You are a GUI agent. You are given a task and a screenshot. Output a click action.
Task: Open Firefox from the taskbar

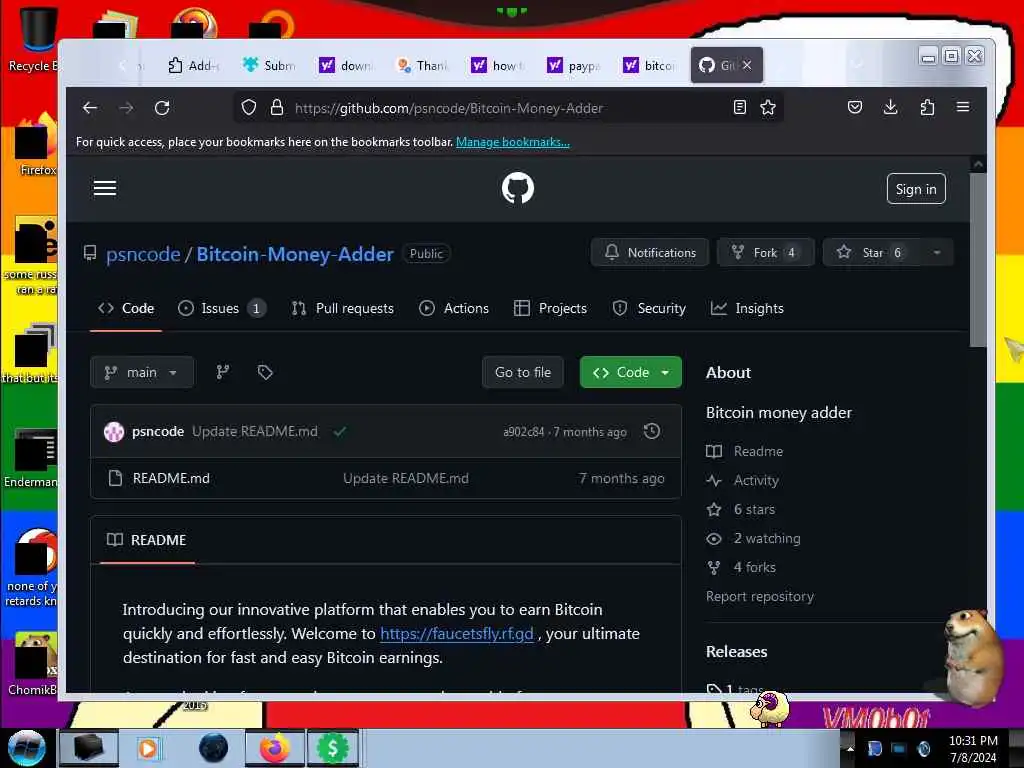pos(274,748)
